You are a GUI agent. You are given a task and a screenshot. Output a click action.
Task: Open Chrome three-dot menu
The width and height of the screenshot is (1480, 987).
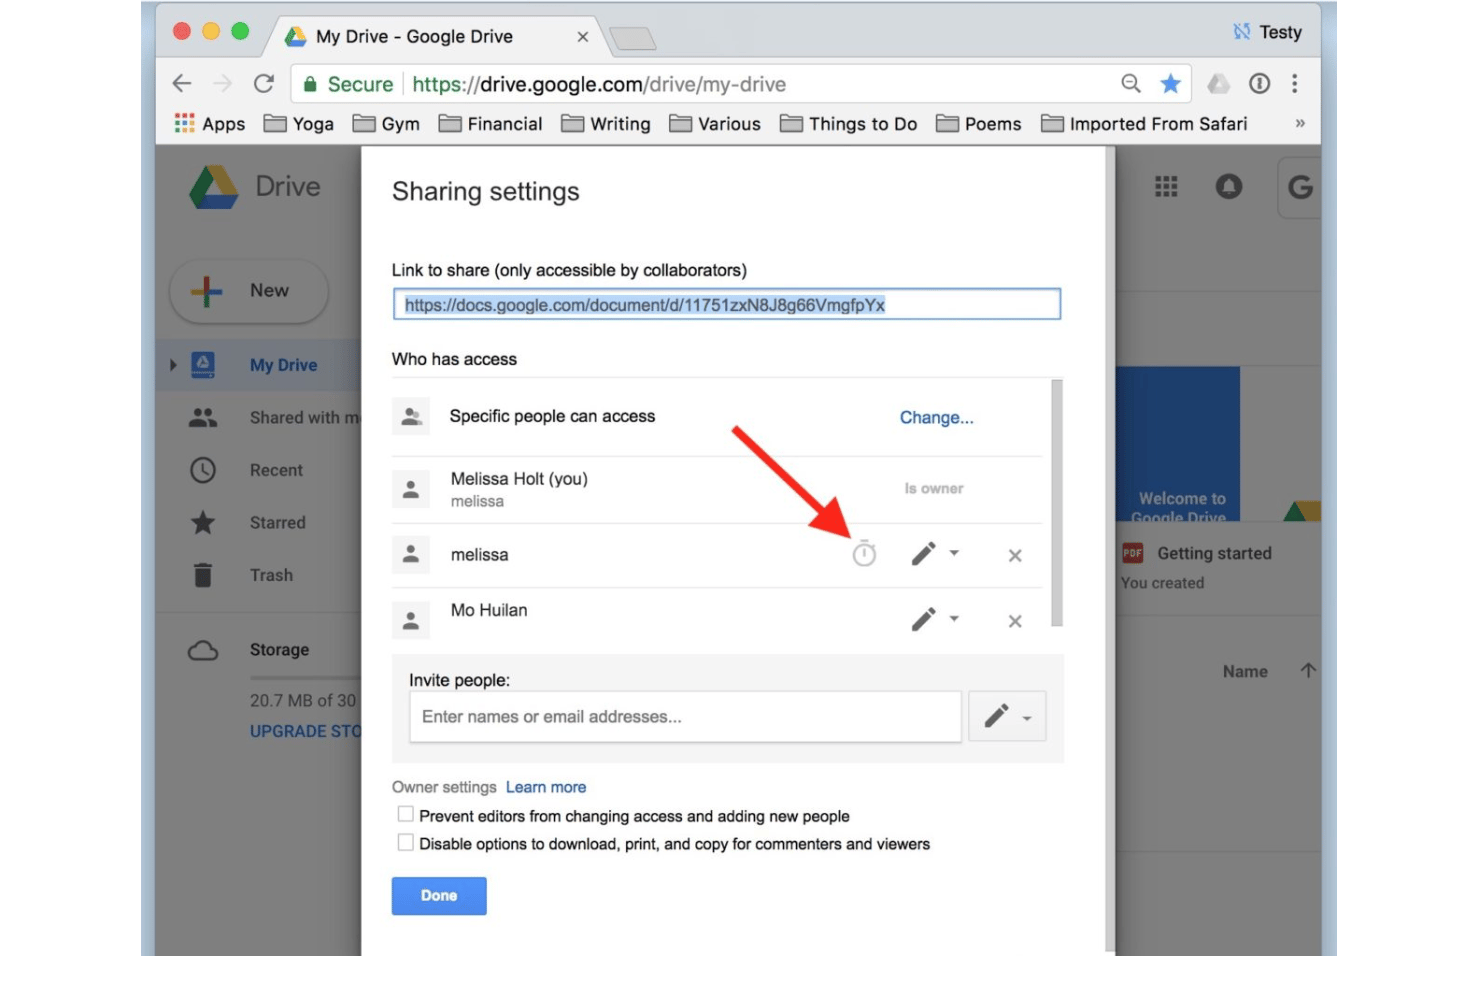click(1295, 84)
